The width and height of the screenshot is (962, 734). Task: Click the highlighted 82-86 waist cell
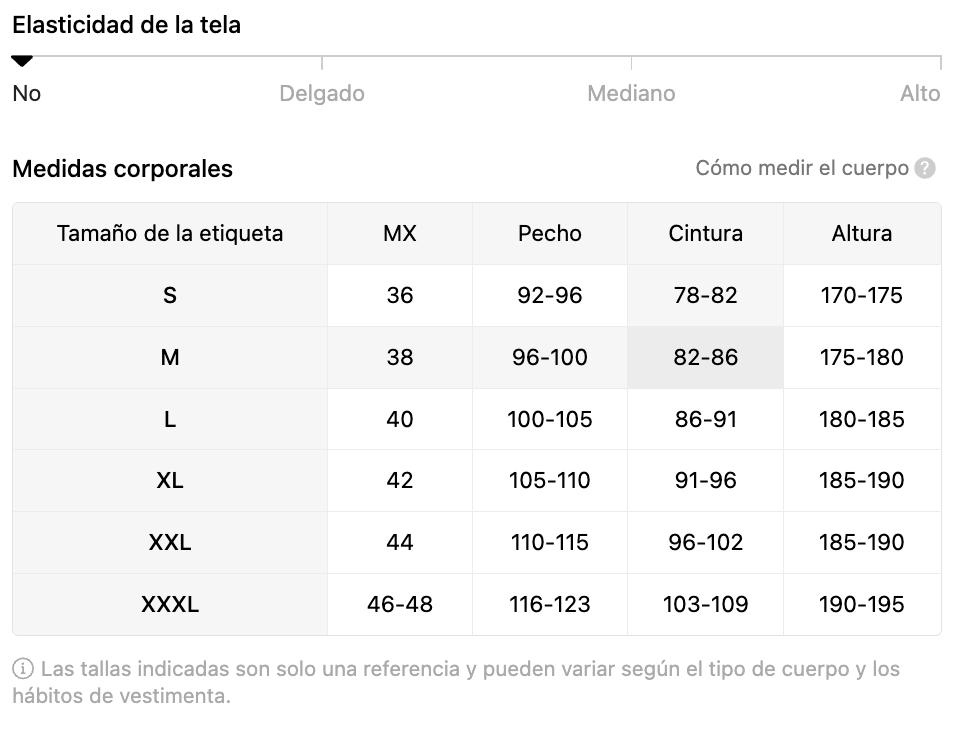coord(706,358)
